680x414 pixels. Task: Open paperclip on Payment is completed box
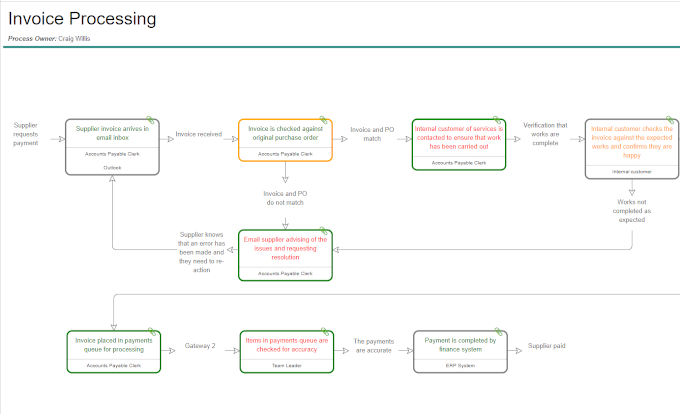(499, 332)
